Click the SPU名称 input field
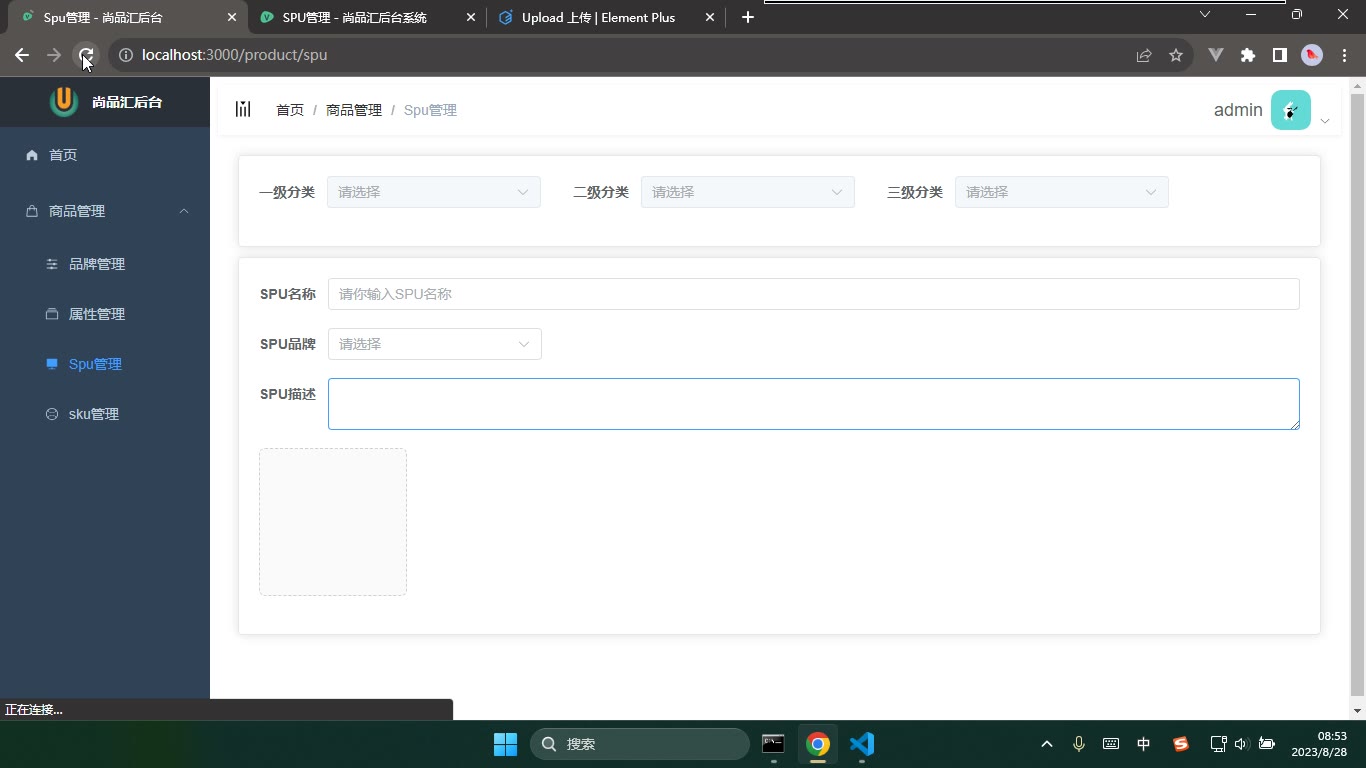1366x768 pixels. tap(814, 294)
